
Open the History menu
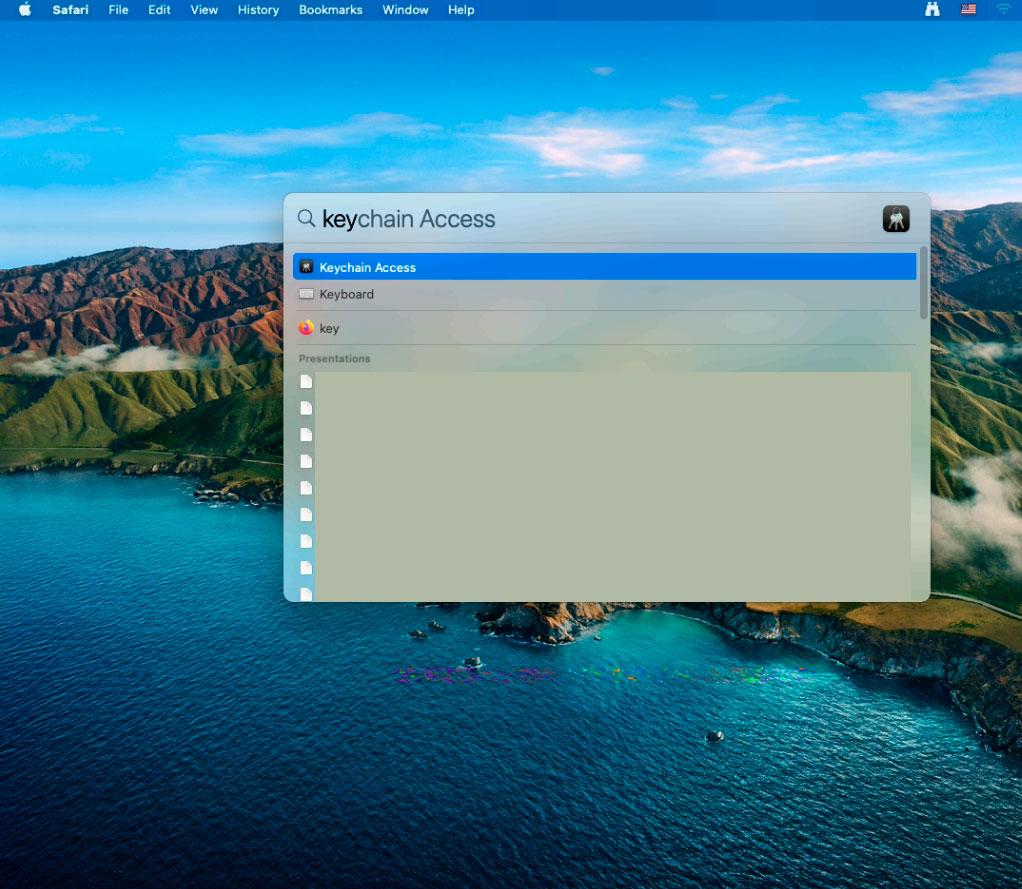pos(258,10)
